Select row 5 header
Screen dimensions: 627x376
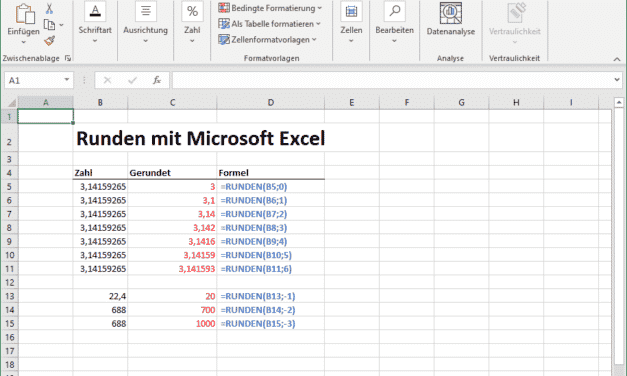point(9,187)
